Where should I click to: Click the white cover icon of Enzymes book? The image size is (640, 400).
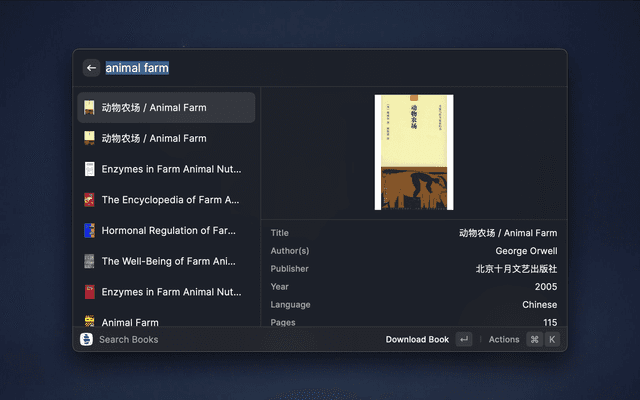click(x=89, y=169)
